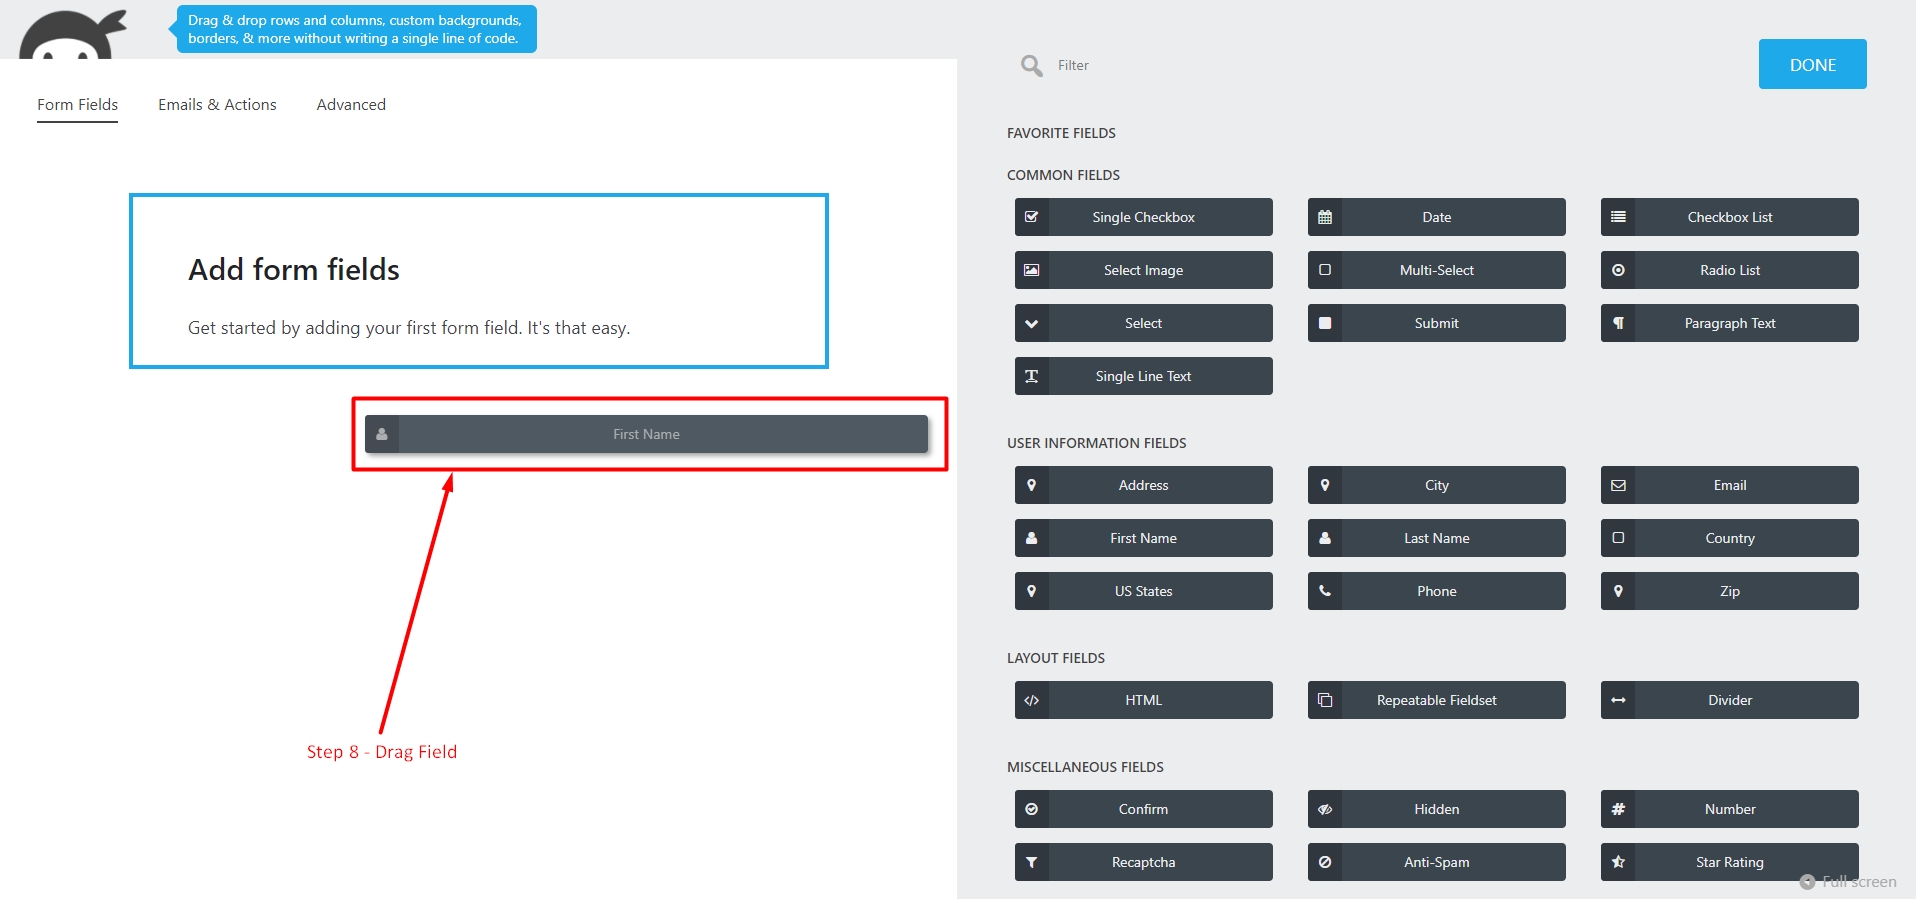Click the Divider arrows icon
The width and height of the screenshot is (1916, 899).
coord(1617,700)
